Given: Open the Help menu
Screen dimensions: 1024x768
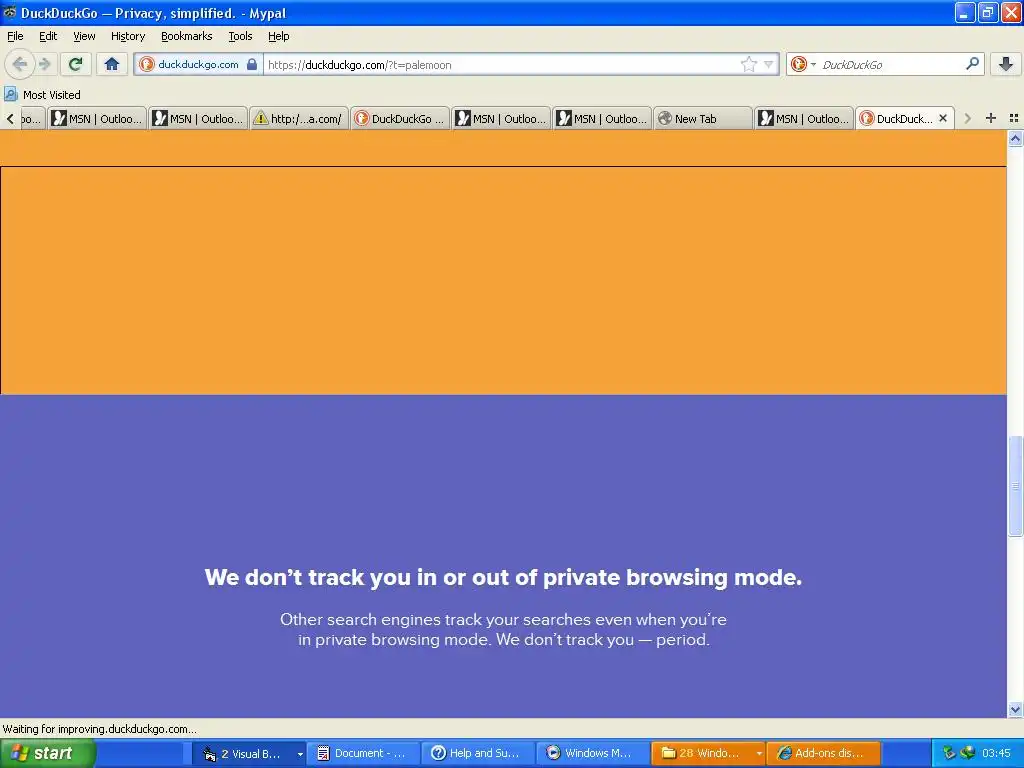Looking at the screenshot, I should pos(278,36).
